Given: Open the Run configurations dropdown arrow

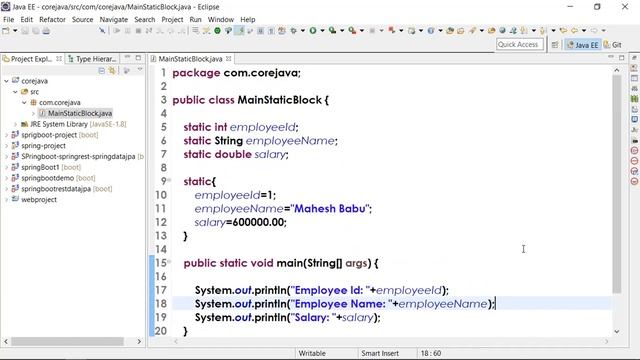Looking at the screenshot, I should coord(322,31).
